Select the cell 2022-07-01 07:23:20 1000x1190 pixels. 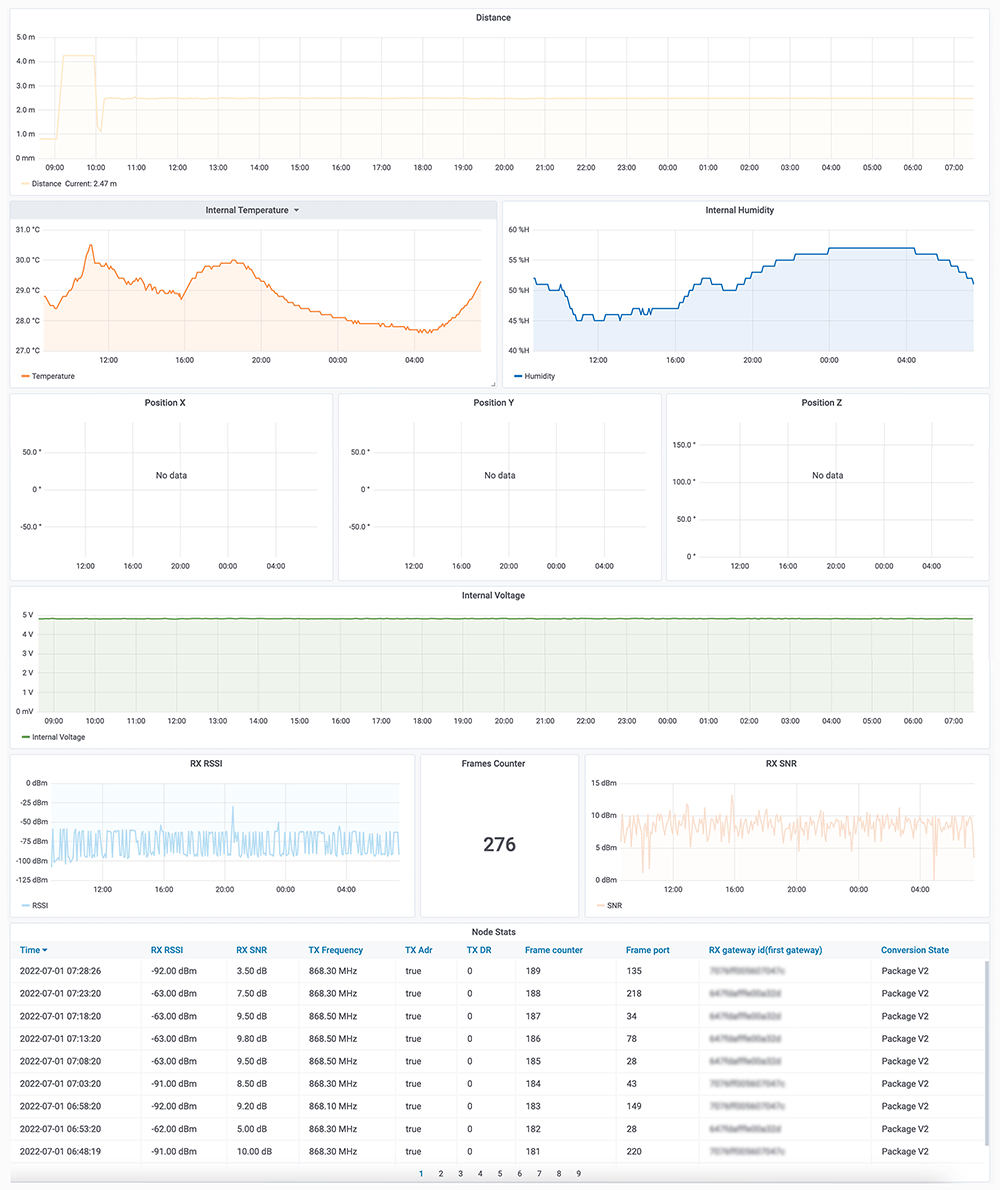[x=60, y=993]
